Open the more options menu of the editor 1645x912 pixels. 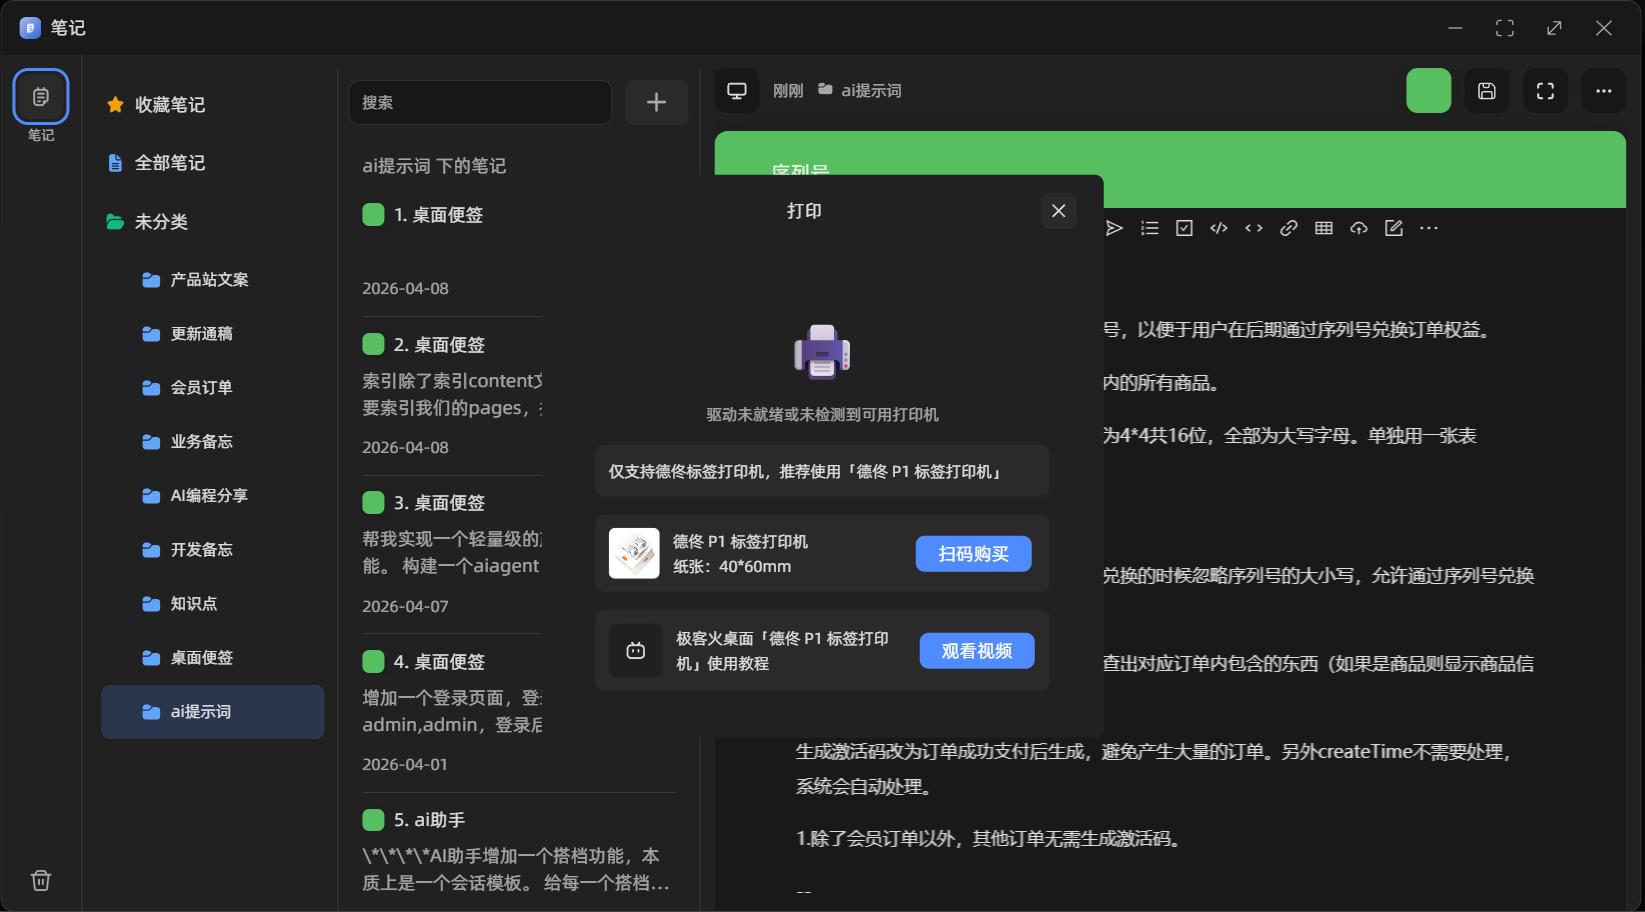click(x=1429, y=227)
